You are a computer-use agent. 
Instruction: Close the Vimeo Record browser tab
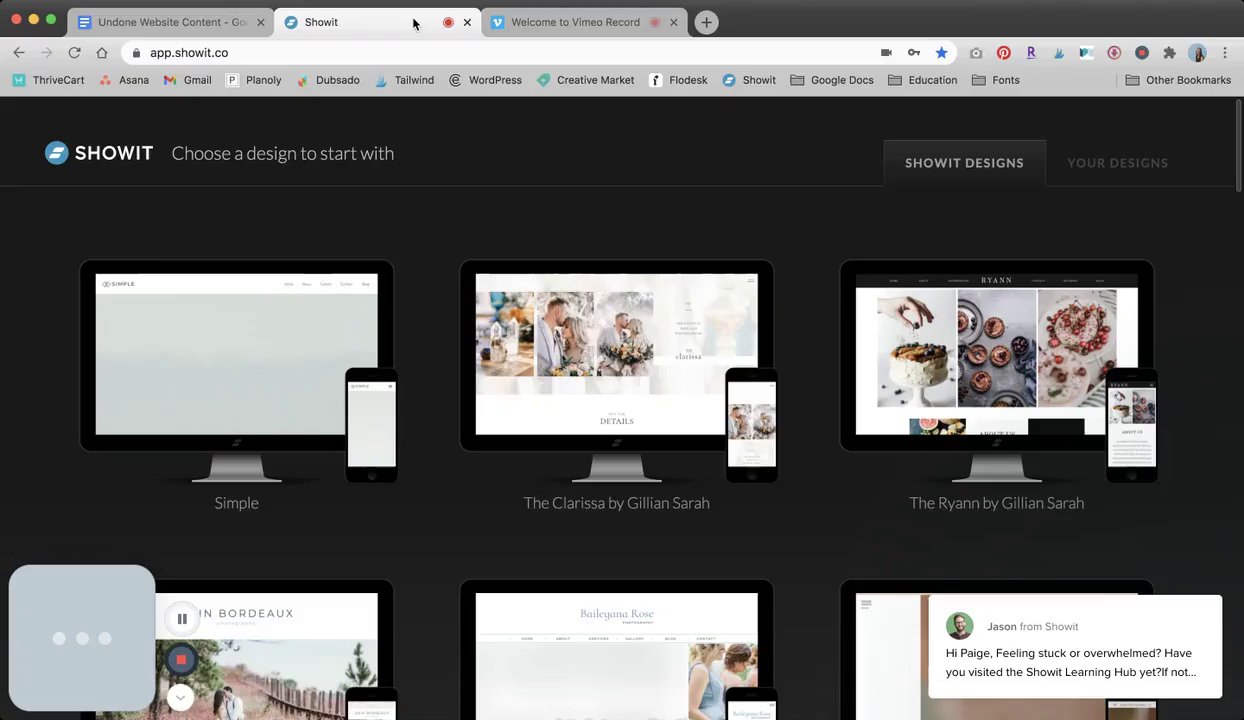click(x=673, y=22)
